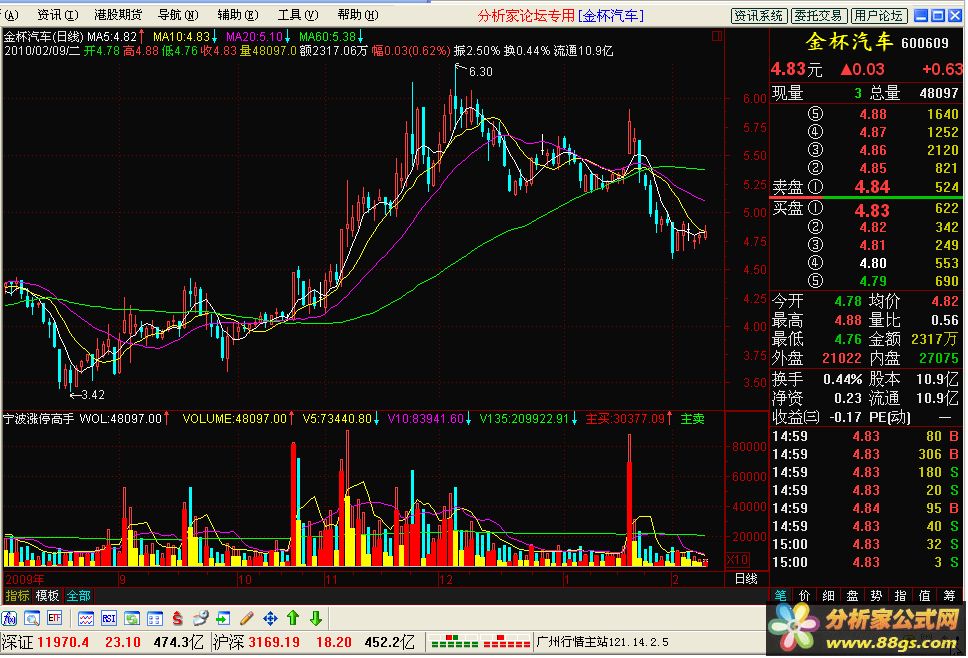The height and width of the screenshot is (658, 968).
Task: Select the 指 indicator tab
Action: click(x=901, y=595)
